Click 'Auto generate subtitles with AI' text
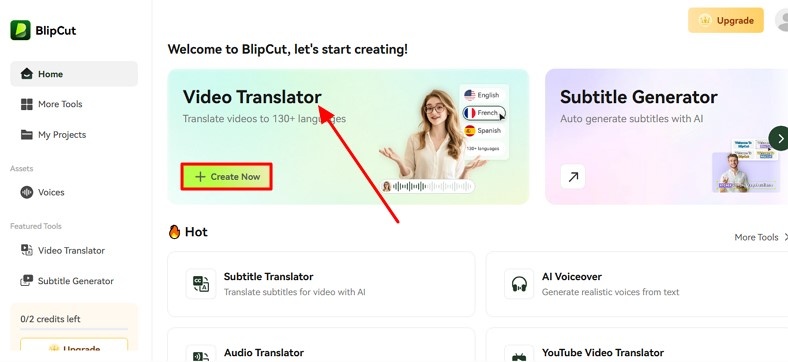Image resolution: width=788 pixels, height=362 pixels. [632, 119]
